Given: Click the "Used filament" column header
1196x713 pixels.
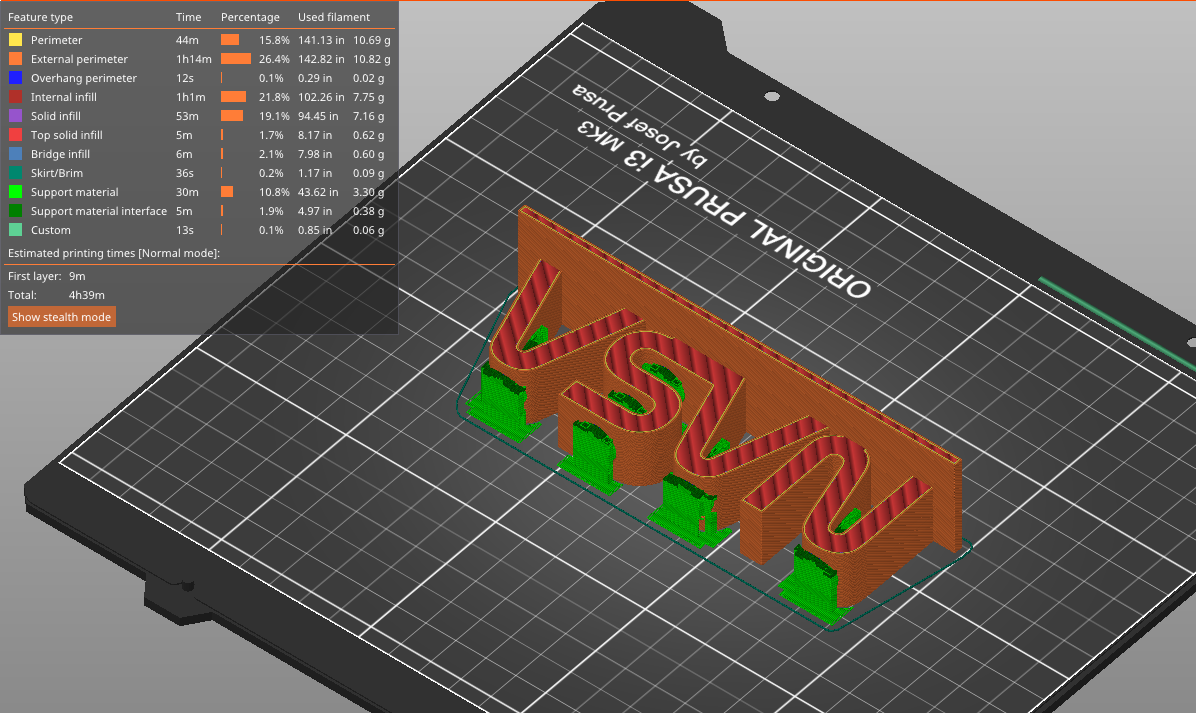Looking at the screenshot, I should tap(334, 17).
